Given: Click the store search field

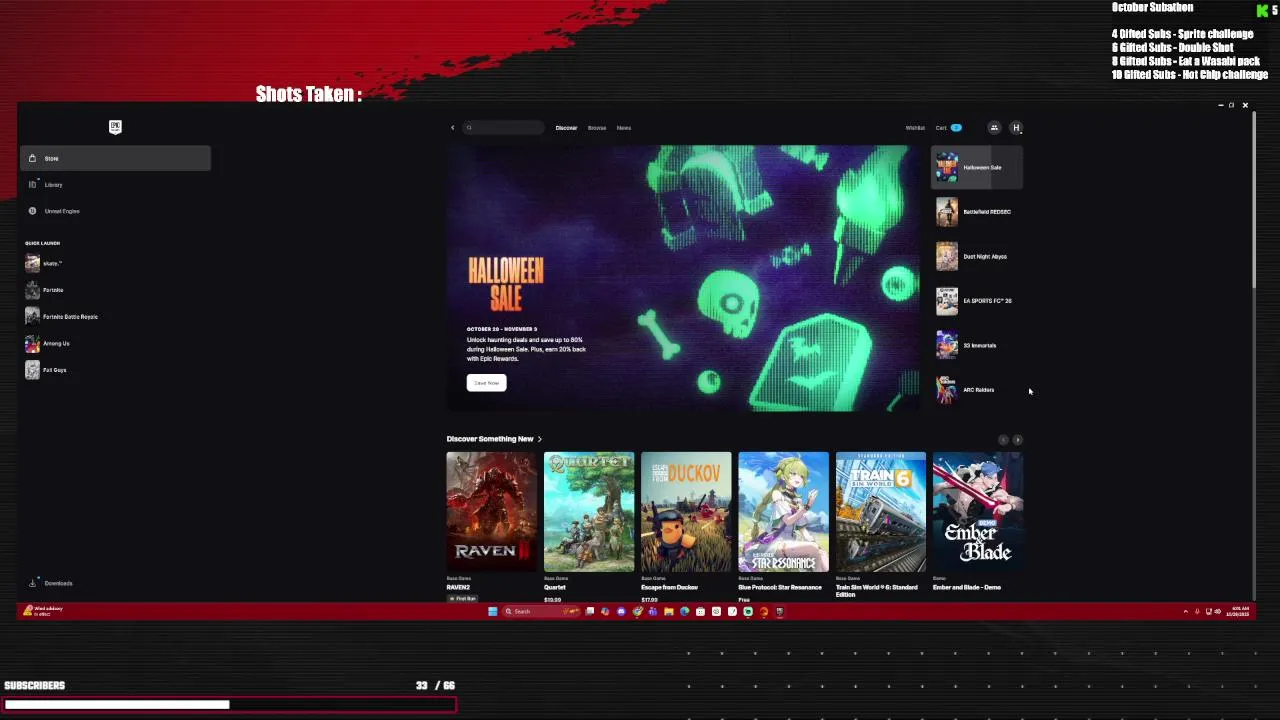Looking at the screenshot, I should (x=503, y=128).
